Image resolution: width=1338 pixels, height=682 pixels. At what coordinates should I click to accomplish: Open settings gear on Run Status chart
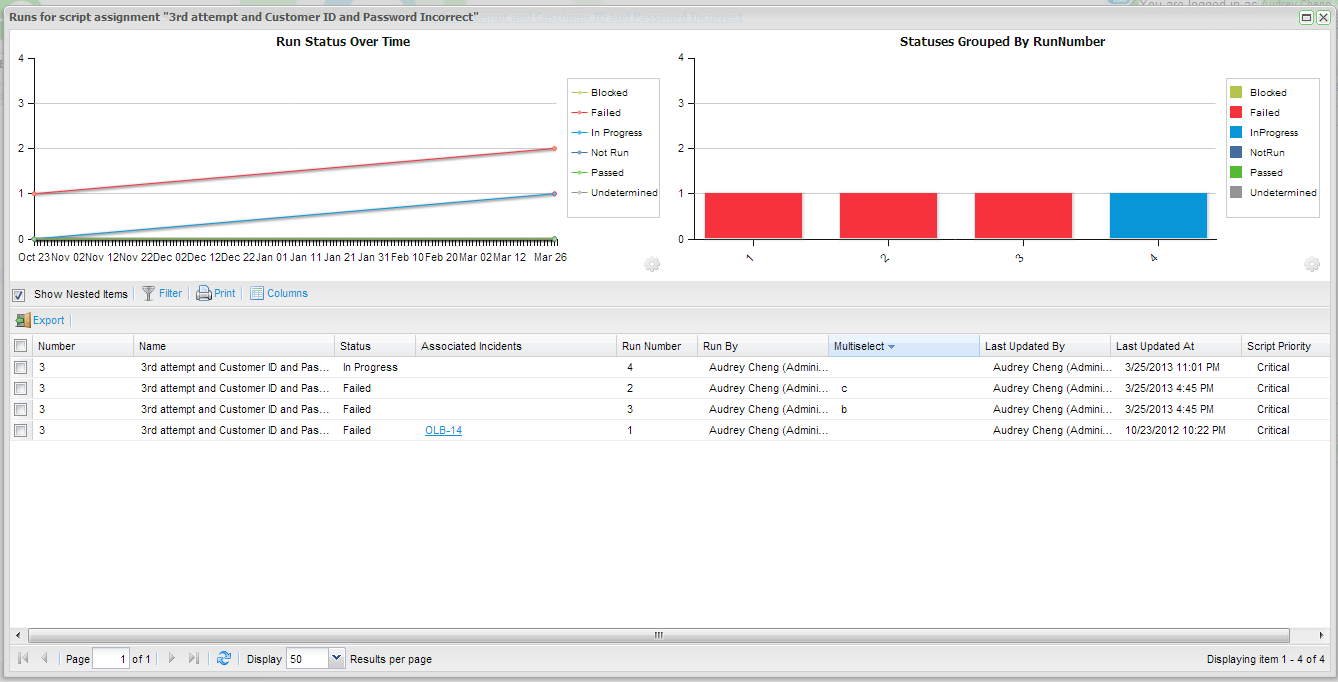click(x=652, y=264)
